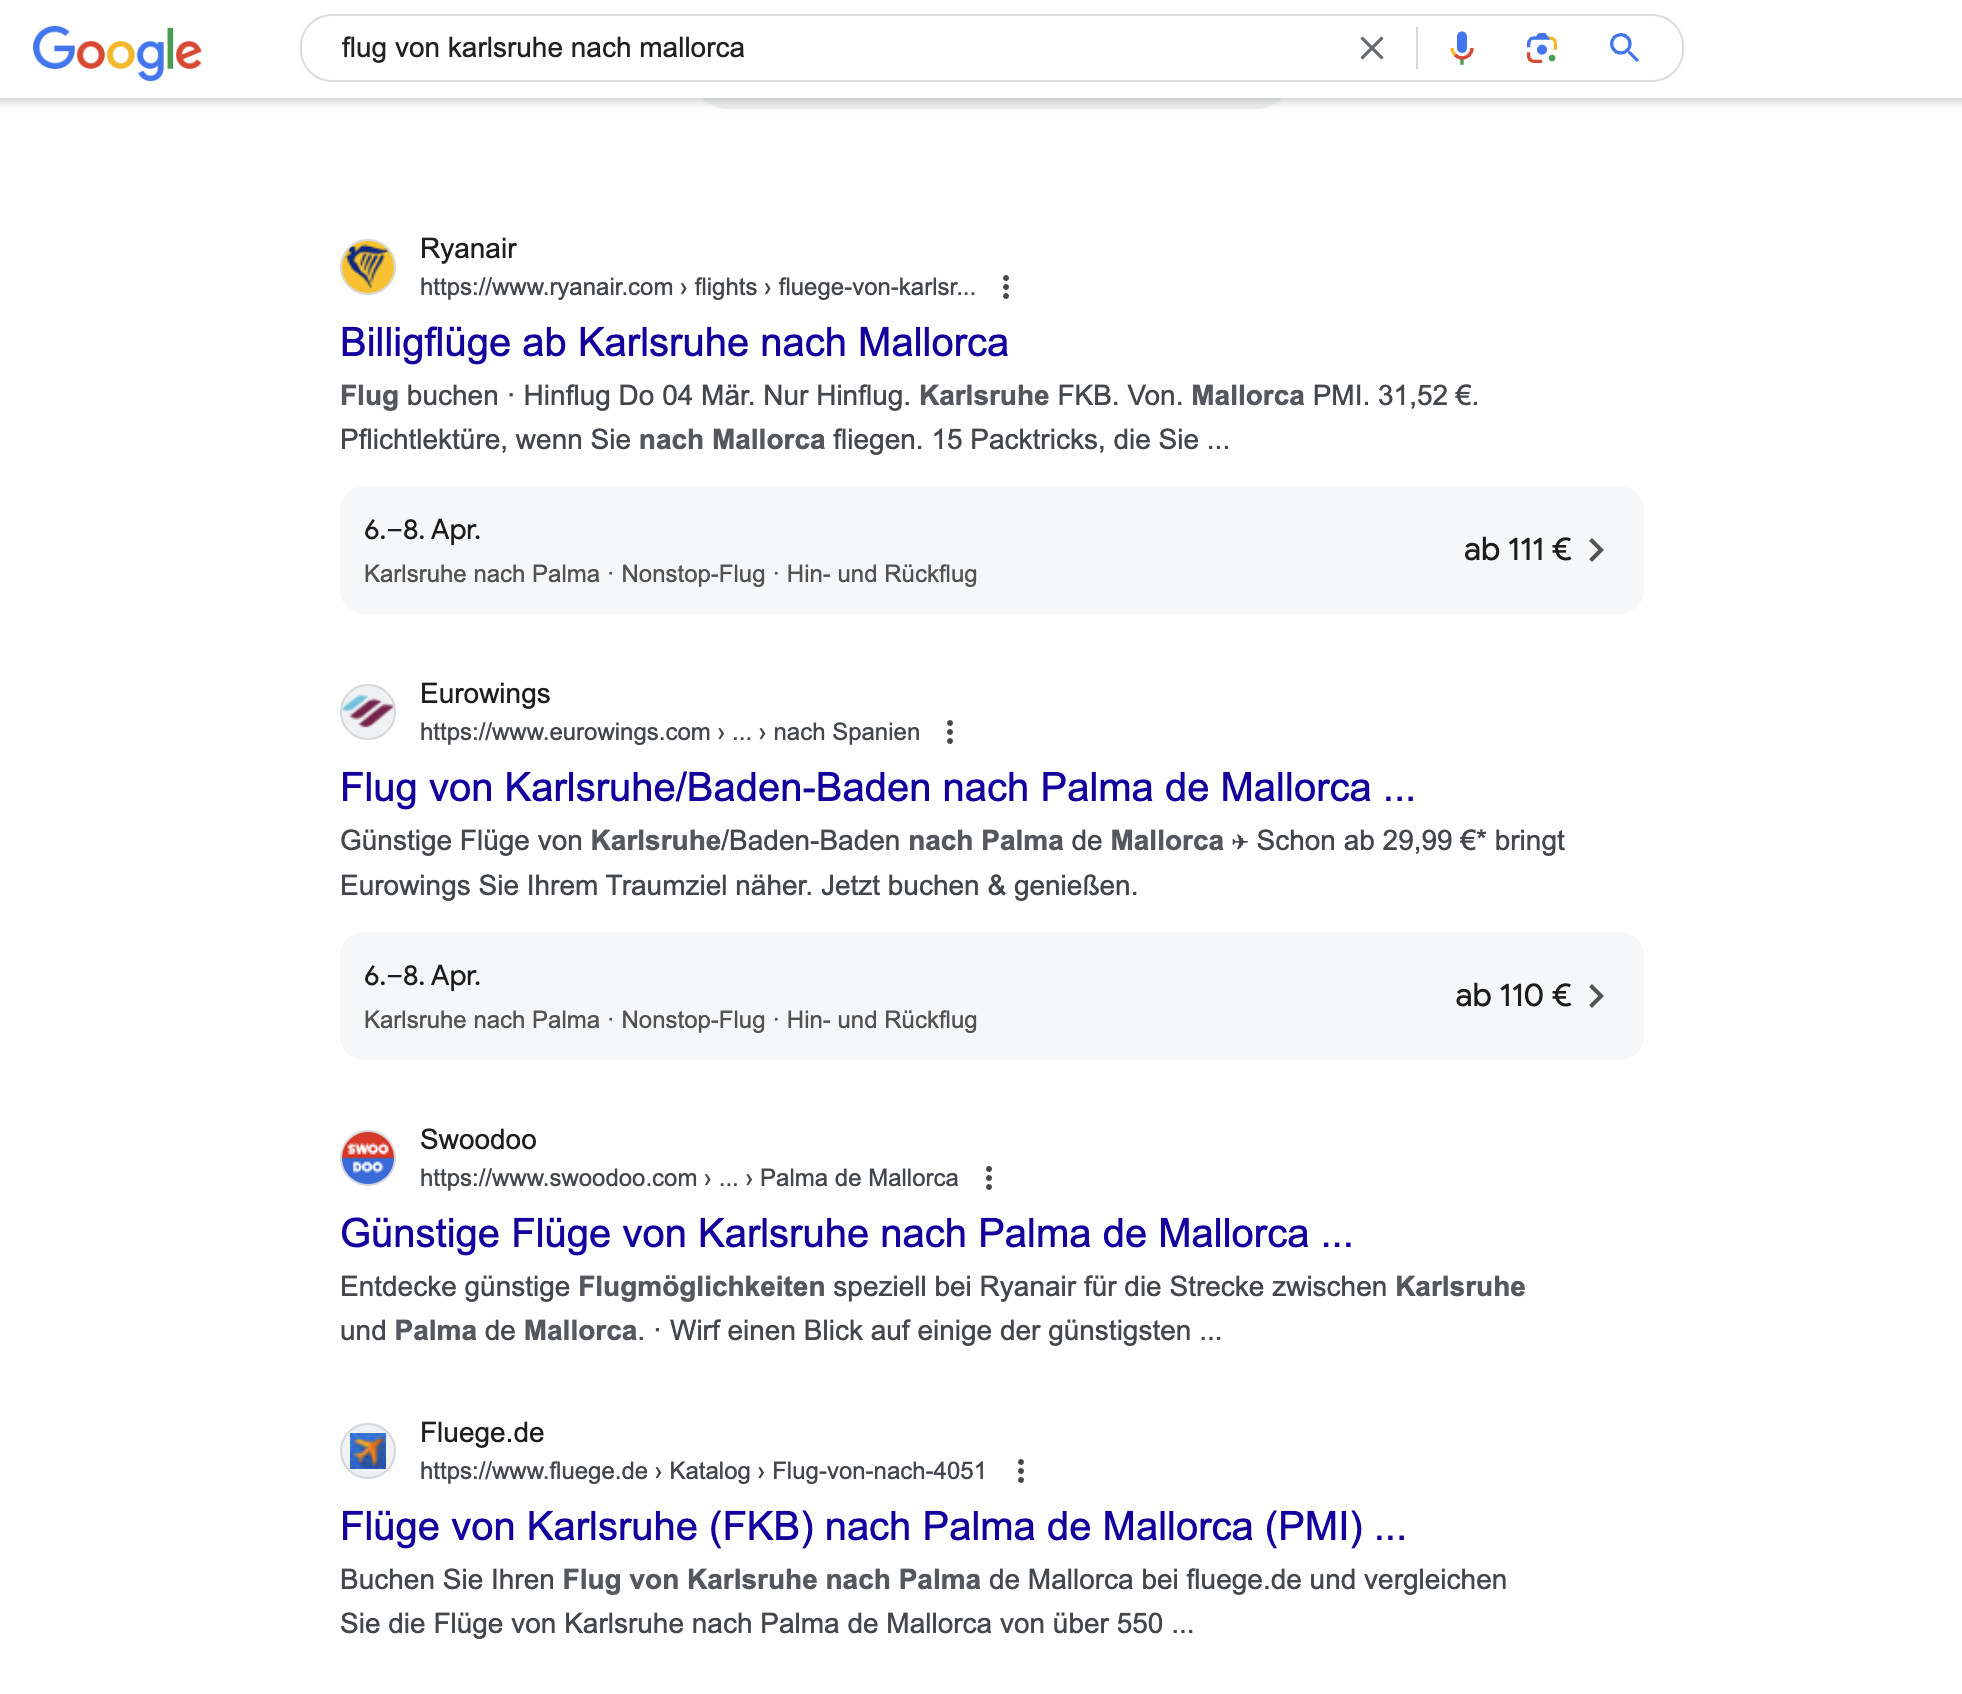Open the three-dot menu on the Eurowings result
This screenshot has width=1962, height=1694.
pos(947,731)
